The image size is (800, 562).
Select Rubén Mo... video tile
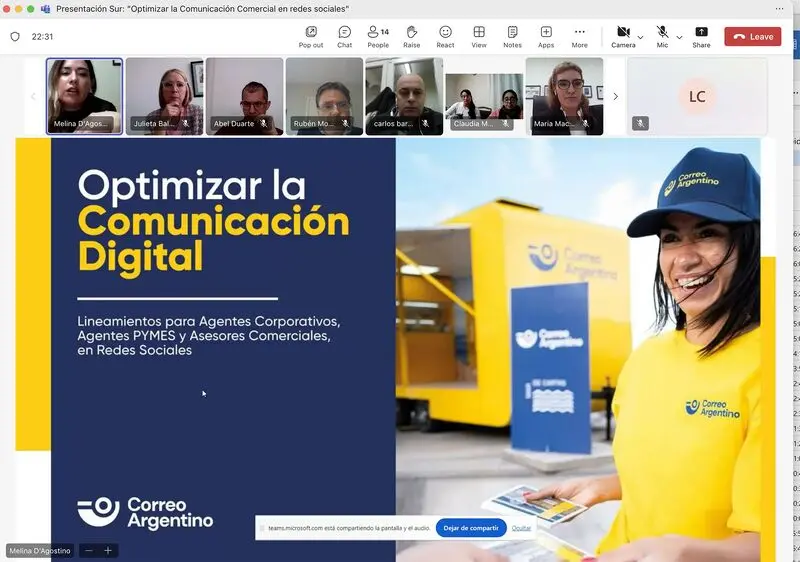(x=324, y=96)
